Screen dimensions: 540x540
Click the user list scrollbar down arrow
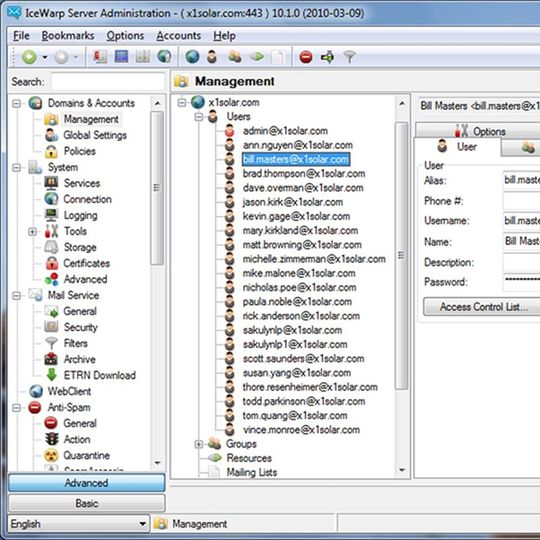402,470
